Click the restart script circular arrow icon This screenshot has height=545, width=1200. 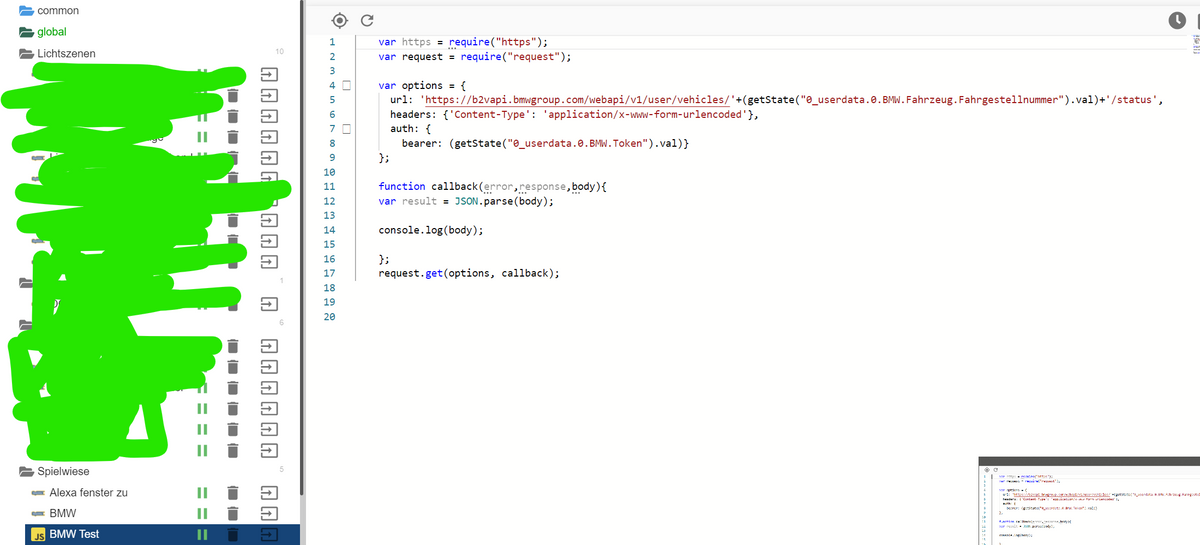tap(367, 20)
